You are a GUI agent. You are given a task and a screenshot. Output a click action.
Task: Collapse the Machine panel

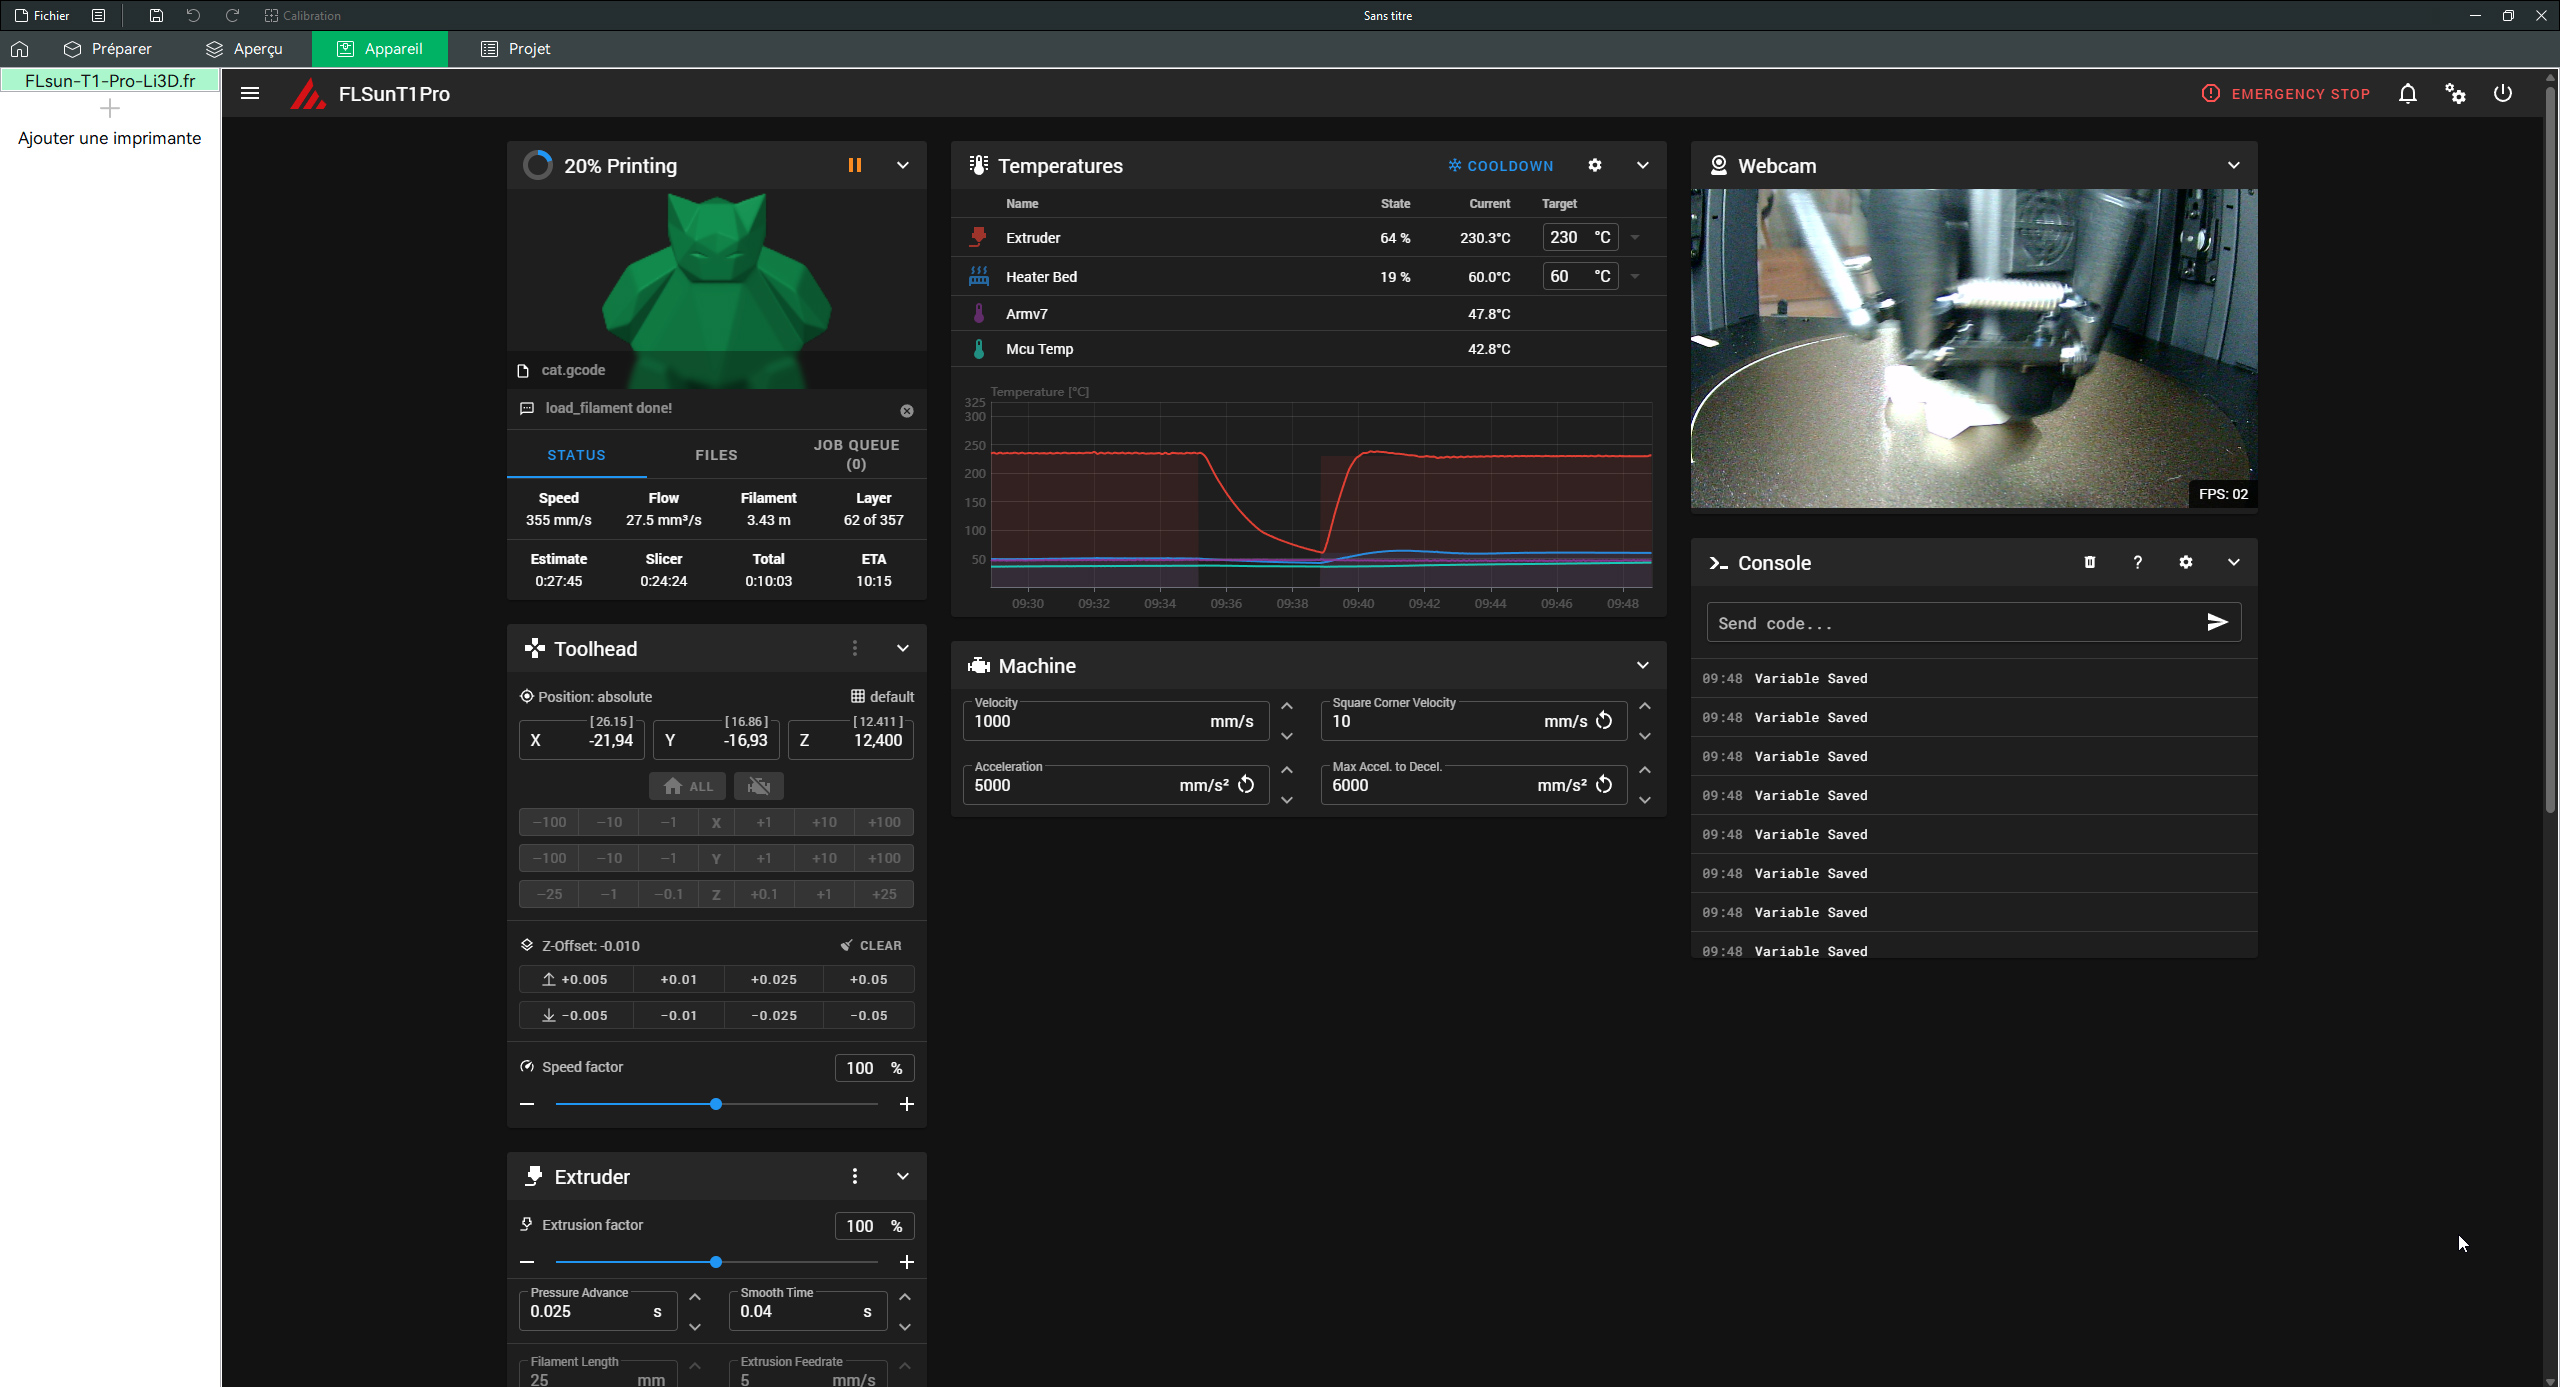coord(1642,665)
